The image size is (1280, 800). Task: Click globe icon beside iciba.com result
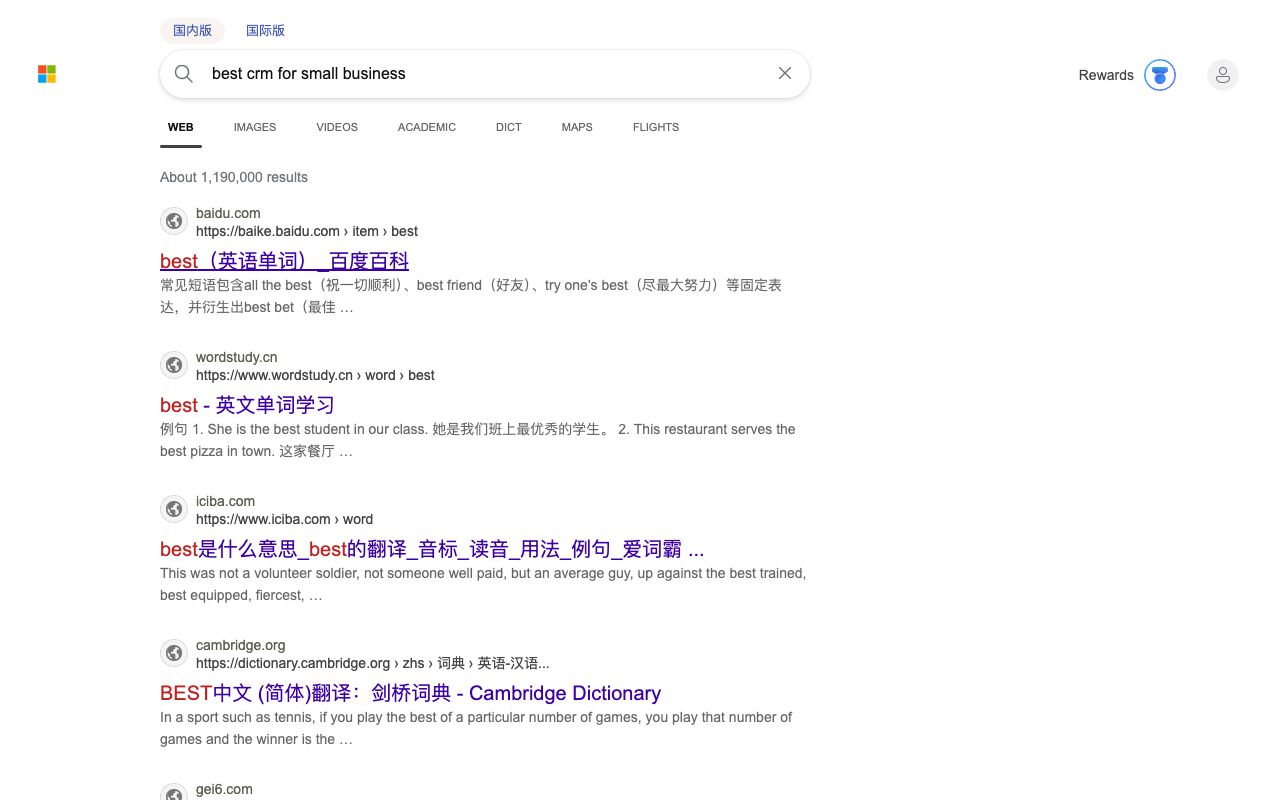pyautogui.click(x=174, y=509)
